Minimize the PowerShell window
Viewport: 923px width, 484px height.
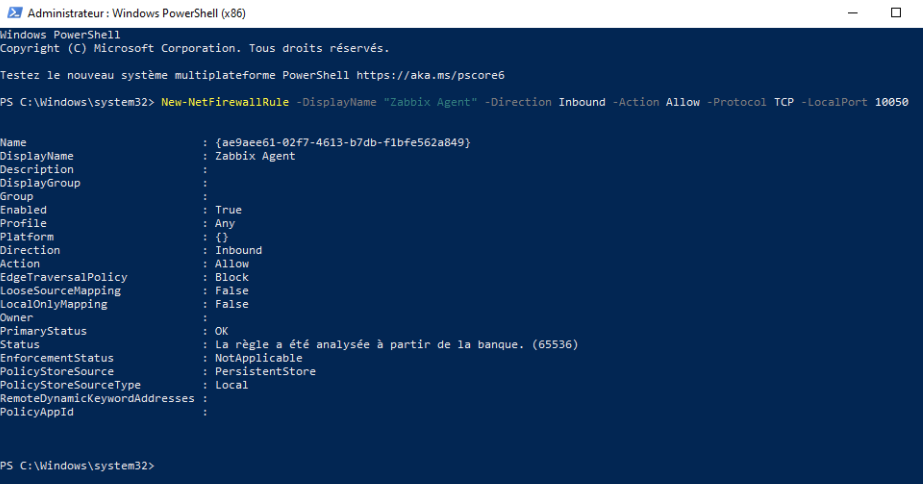[852, 13]
